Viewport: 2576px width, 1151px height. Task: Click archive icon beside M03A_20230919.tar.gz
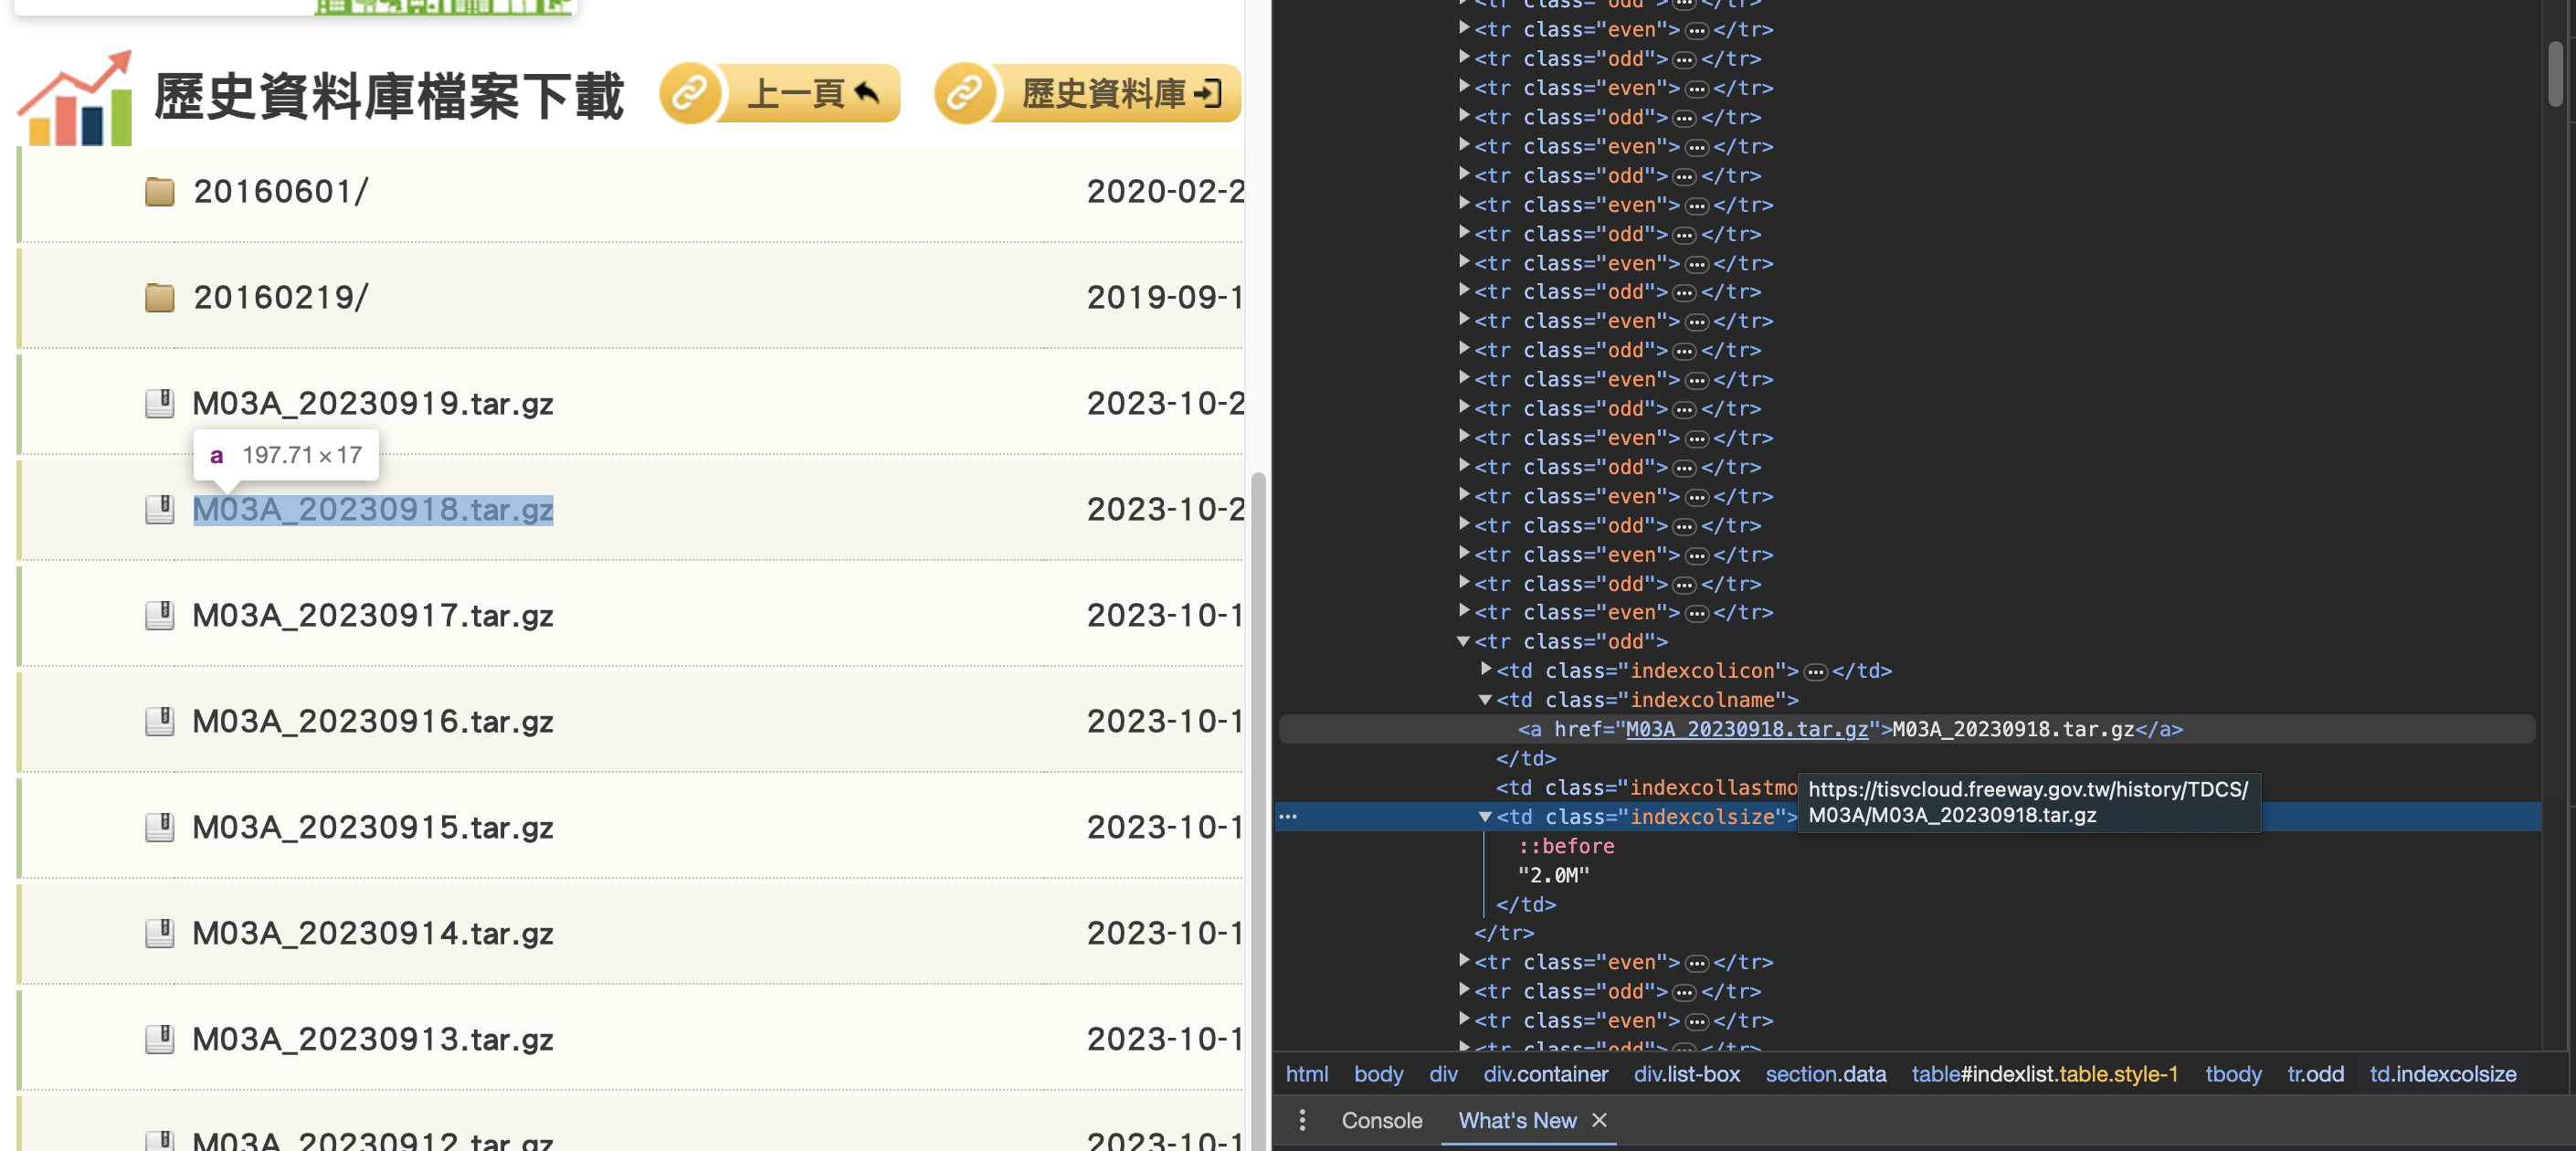(x=159, y=403)
